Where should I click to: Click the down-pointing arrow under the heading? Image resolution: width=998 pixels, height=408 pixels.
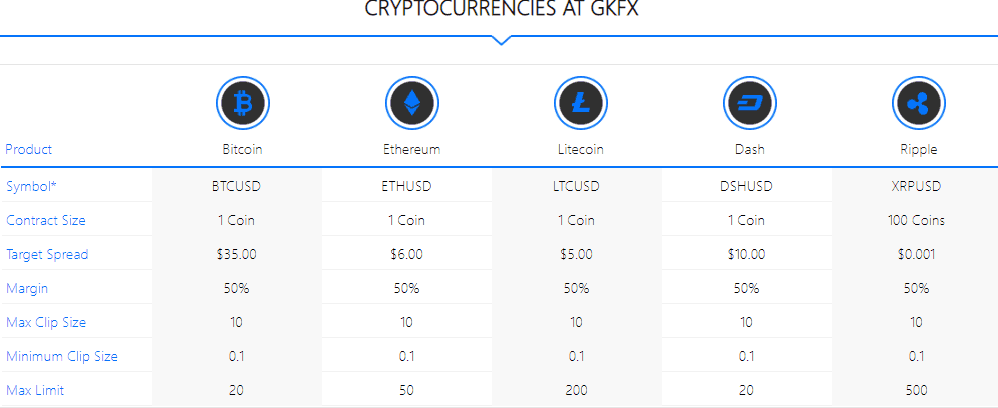pos(502,40)
